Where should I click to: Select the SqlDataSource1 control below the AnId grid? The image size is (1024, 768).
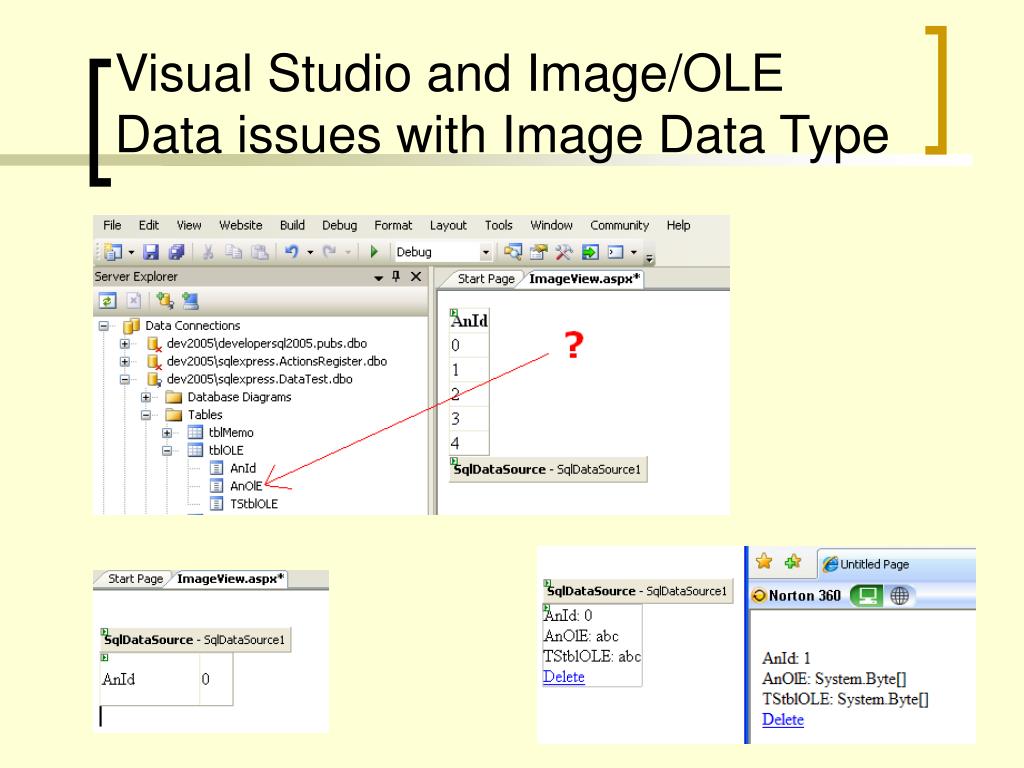tap(548, 469)
